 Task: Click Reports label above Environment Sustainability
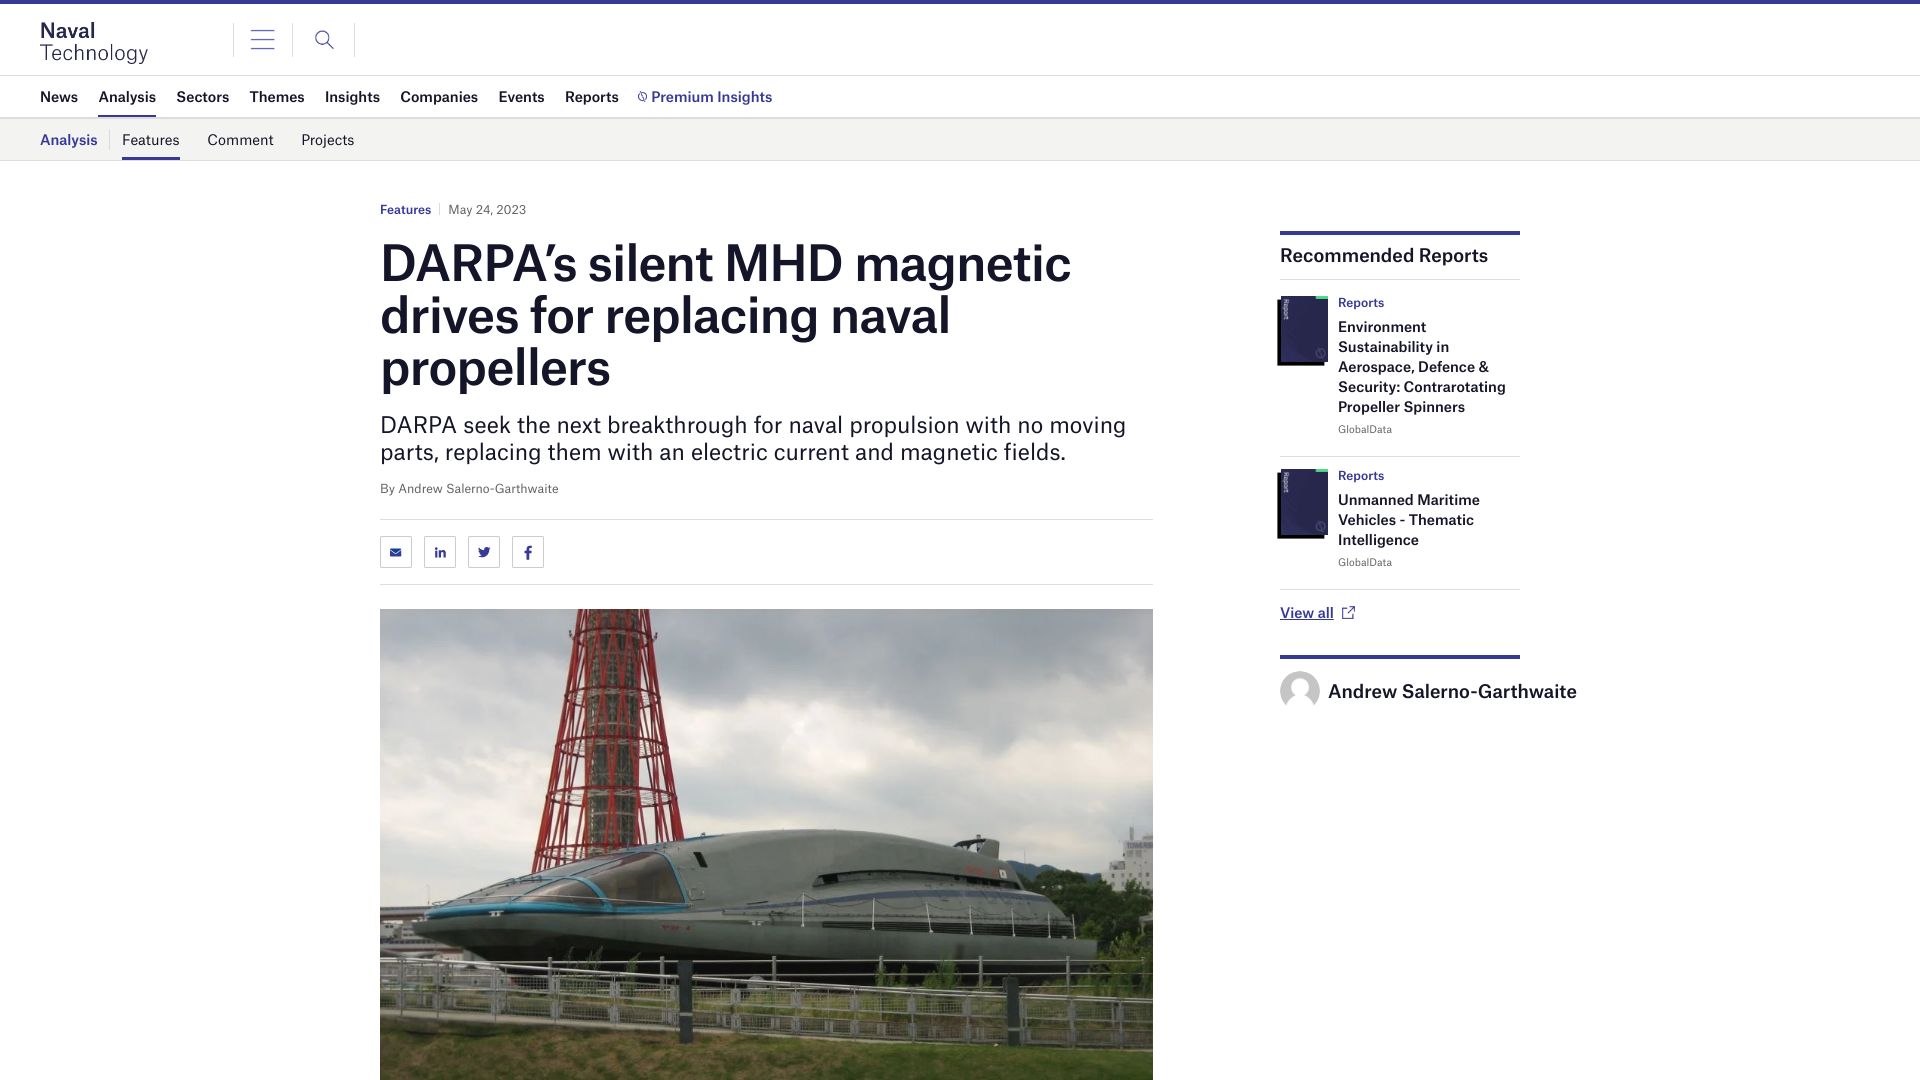pyautogui.click(x=1361, y=303)
